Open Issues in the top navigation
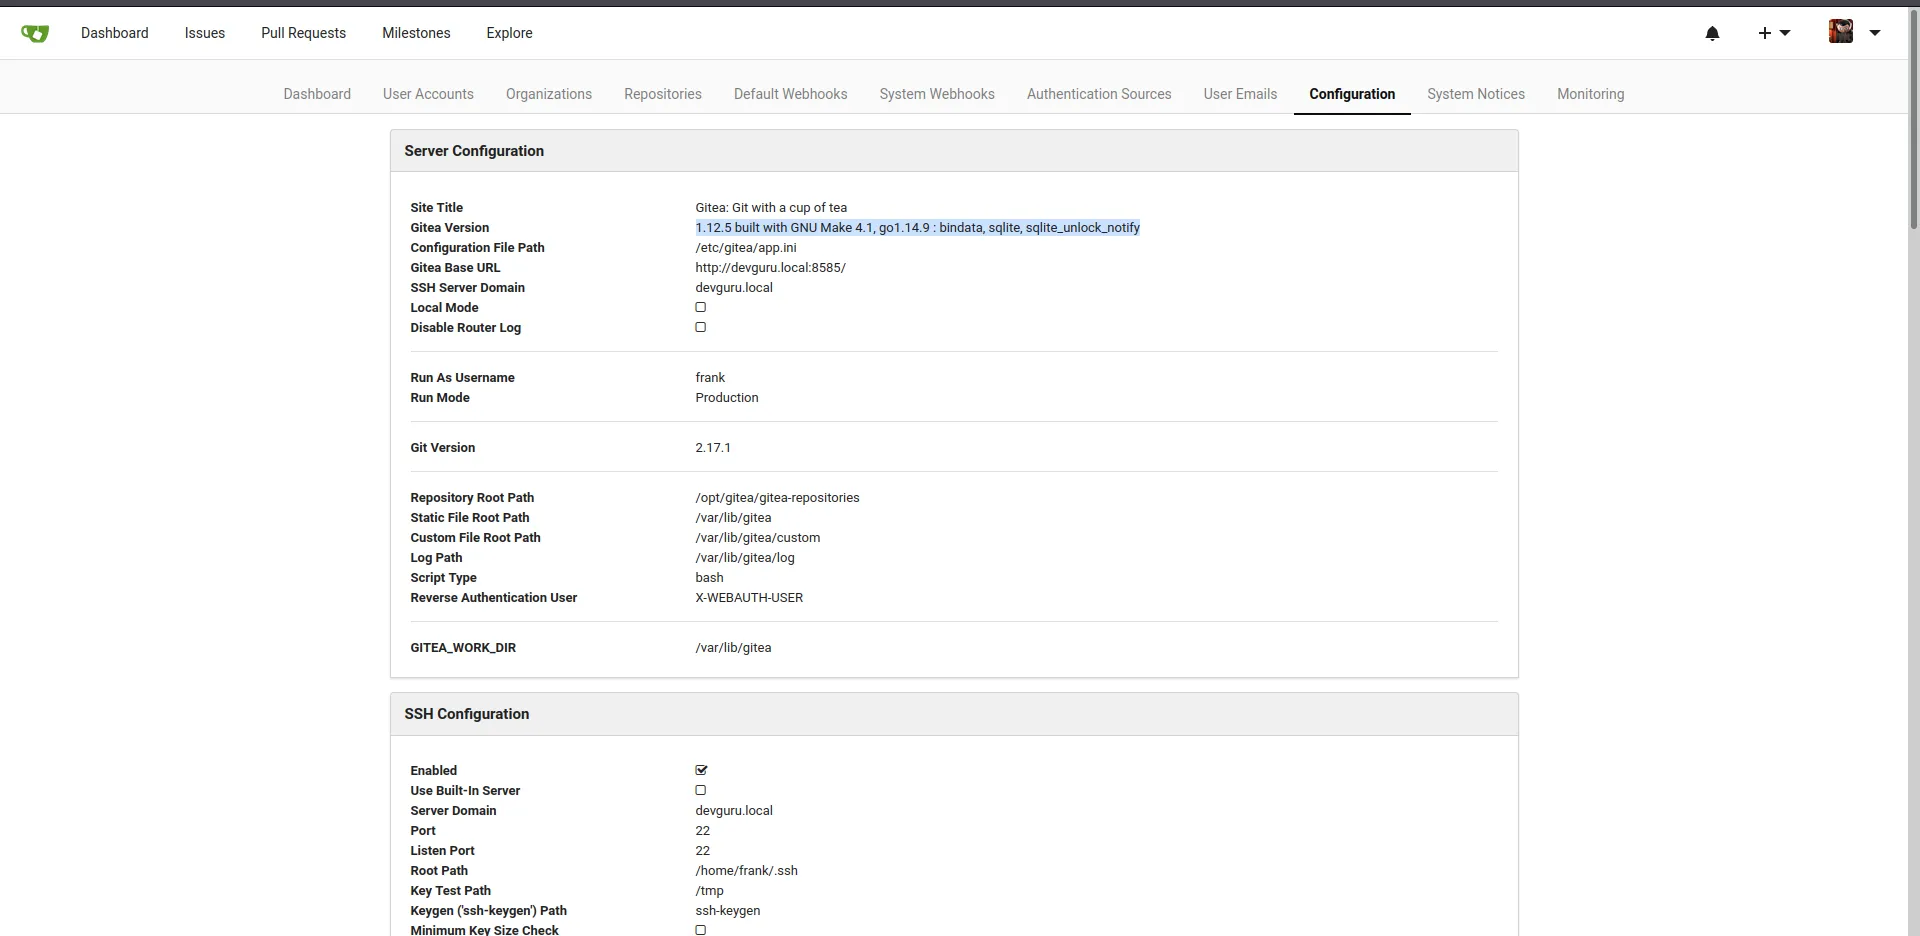 coord(204,33)
